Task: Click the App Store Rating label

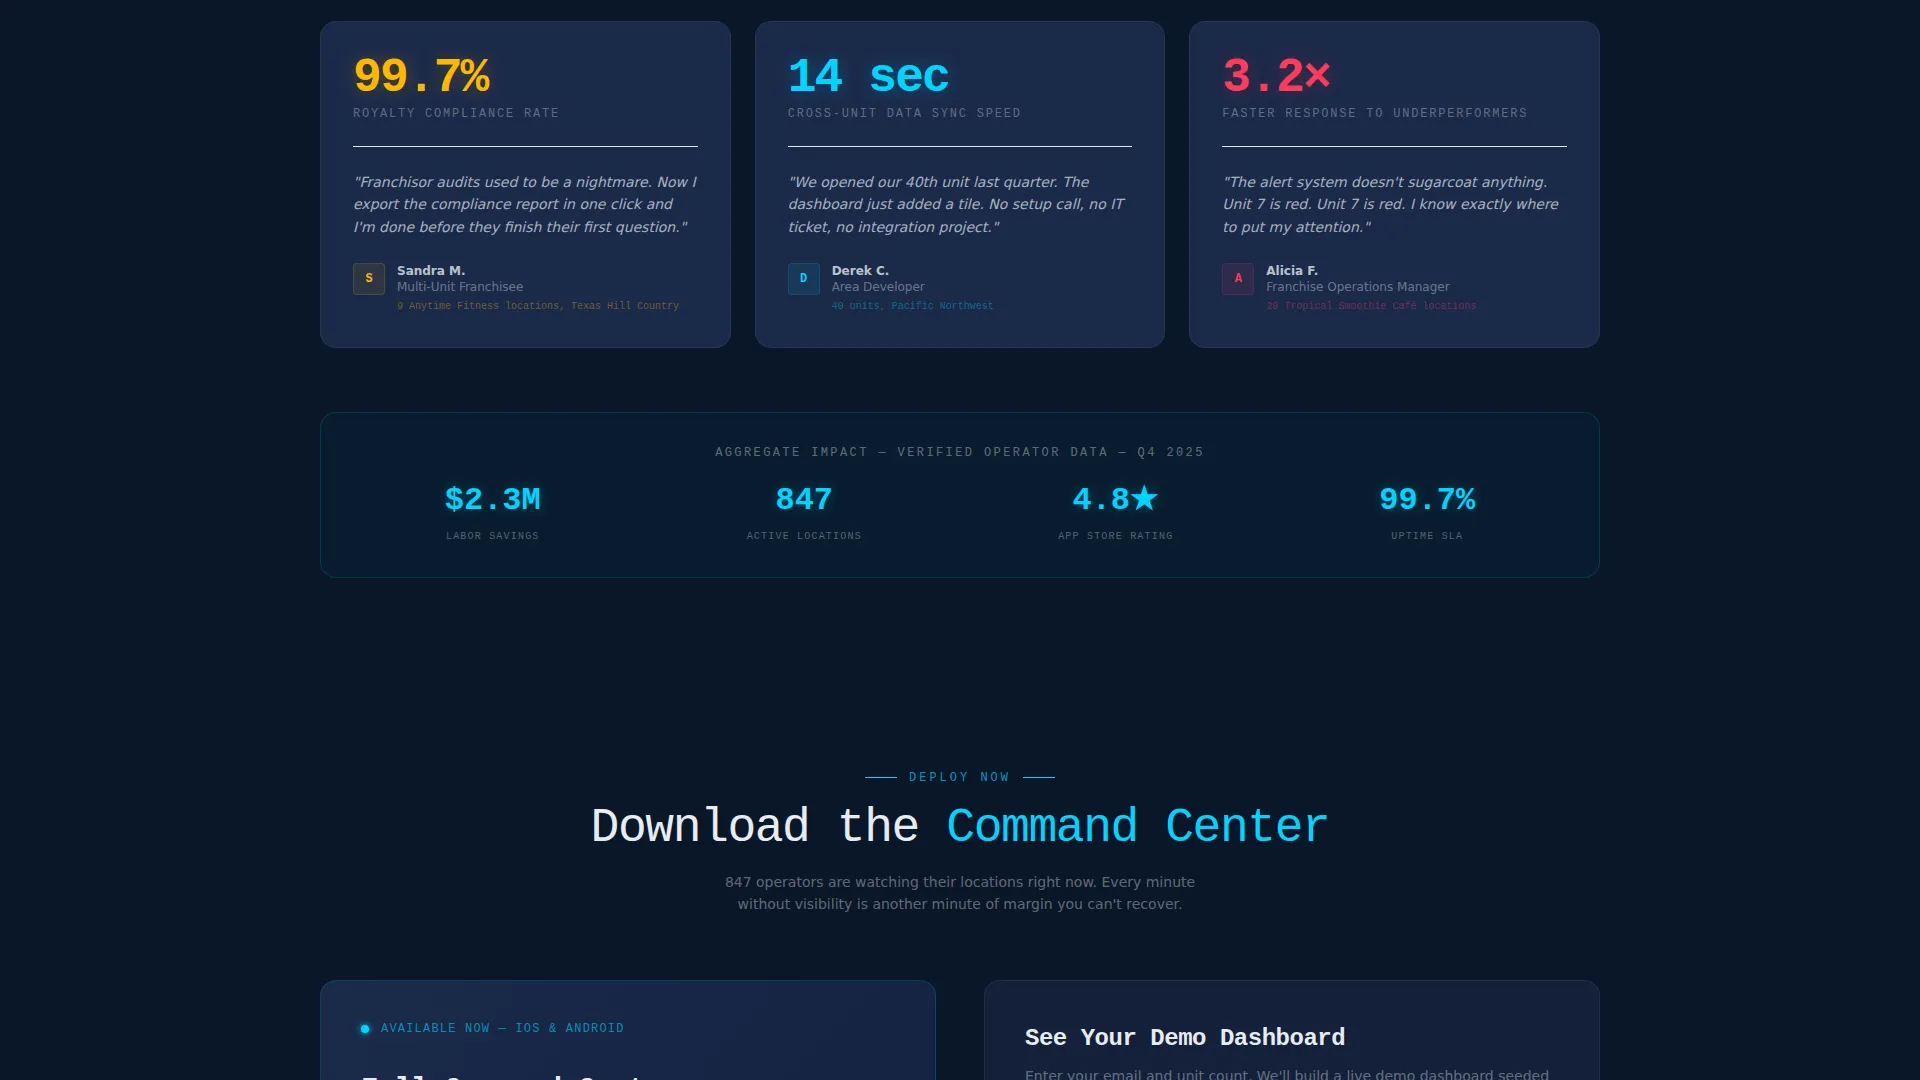Action: [1115, 536]
